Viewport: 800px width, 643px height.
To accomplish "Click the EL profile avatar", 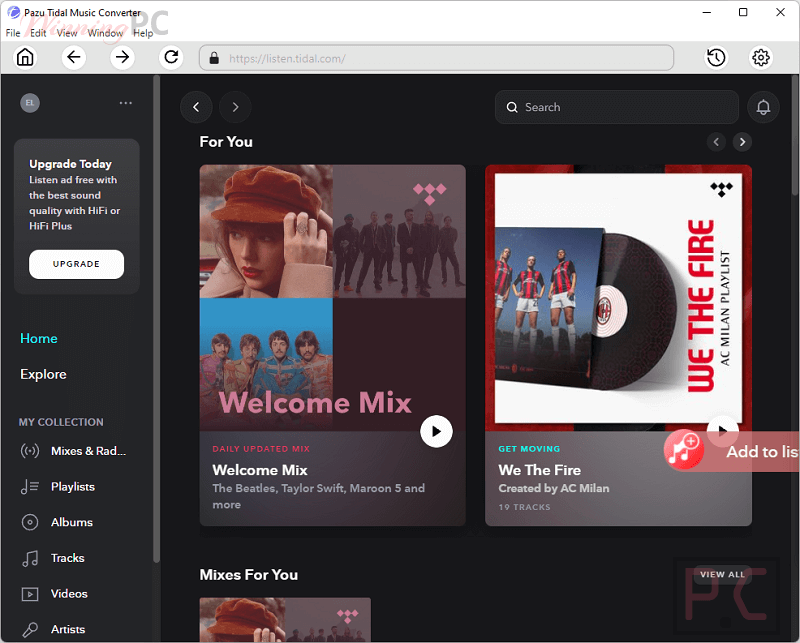I will 30,103.
